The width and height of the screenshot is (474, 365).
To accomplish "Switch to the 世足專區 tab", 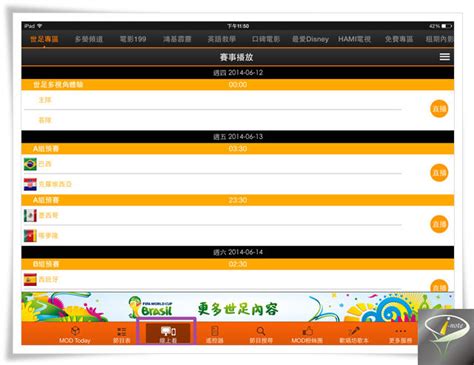I will pyautogui.click(x=44, y=39).
